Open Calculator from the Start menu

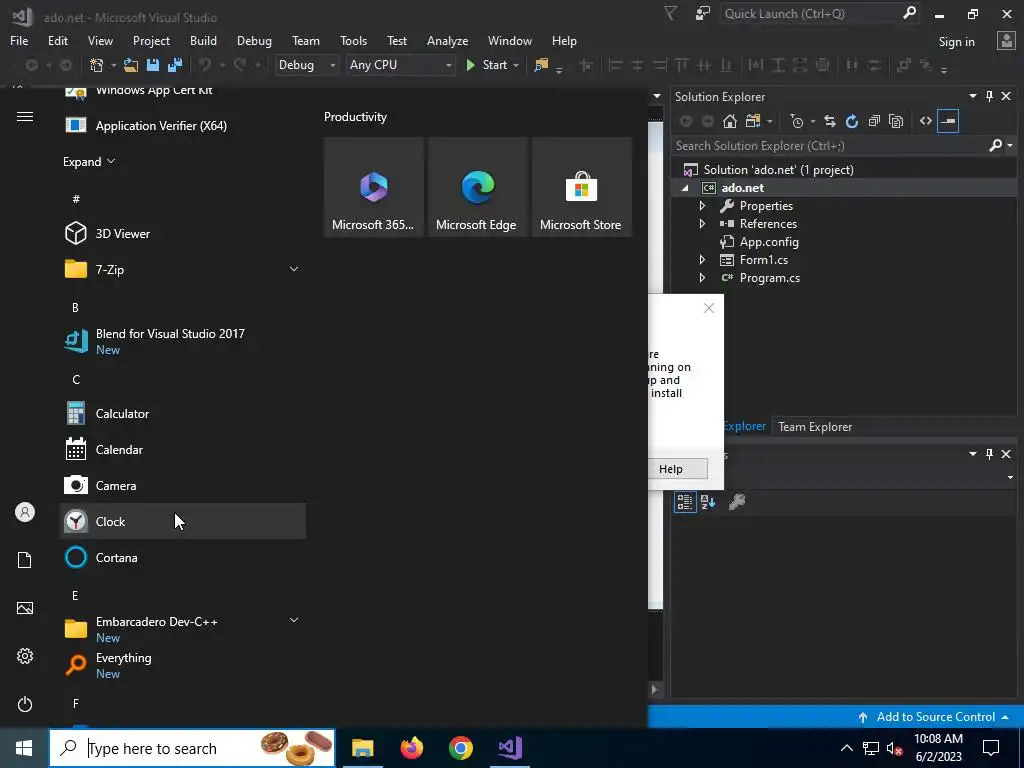(x=183, y=413)
